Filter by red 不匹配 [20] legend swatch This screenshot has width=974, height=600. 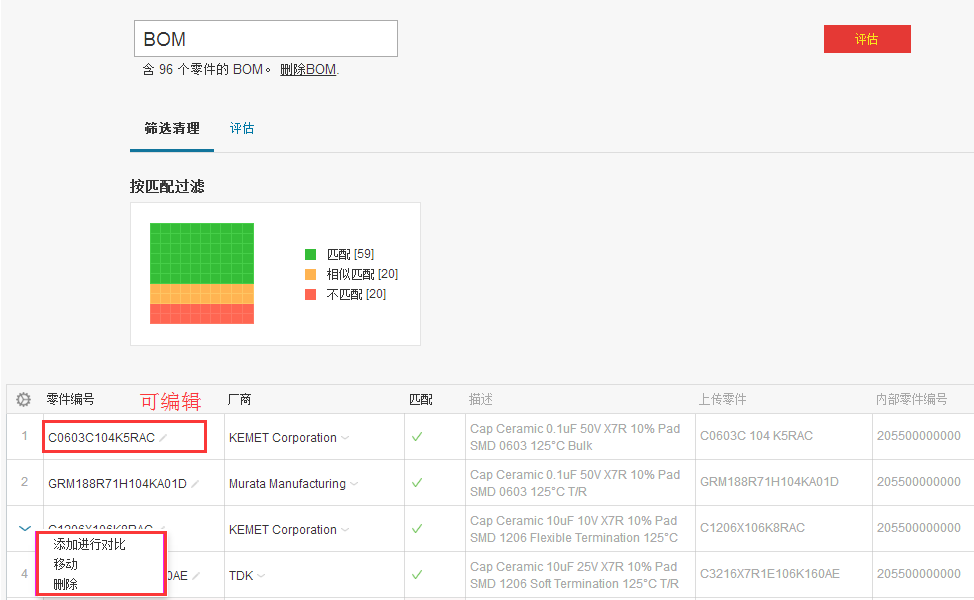coord(311,294)
